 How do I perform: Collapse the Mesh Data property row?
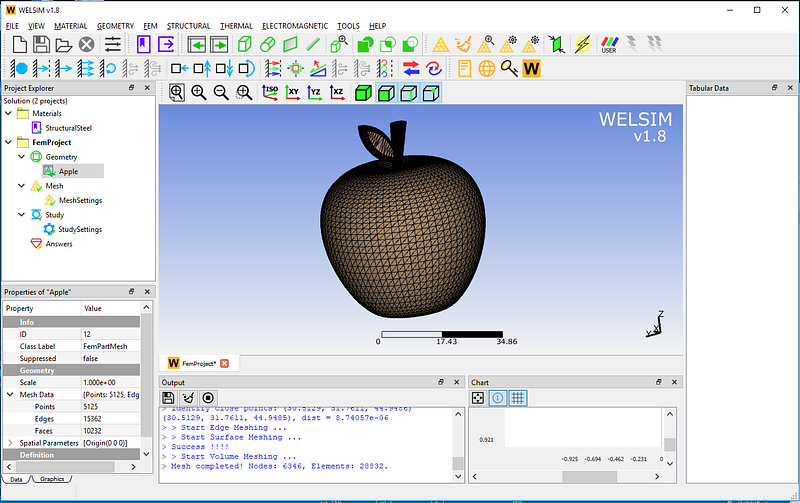pos(11,394)
